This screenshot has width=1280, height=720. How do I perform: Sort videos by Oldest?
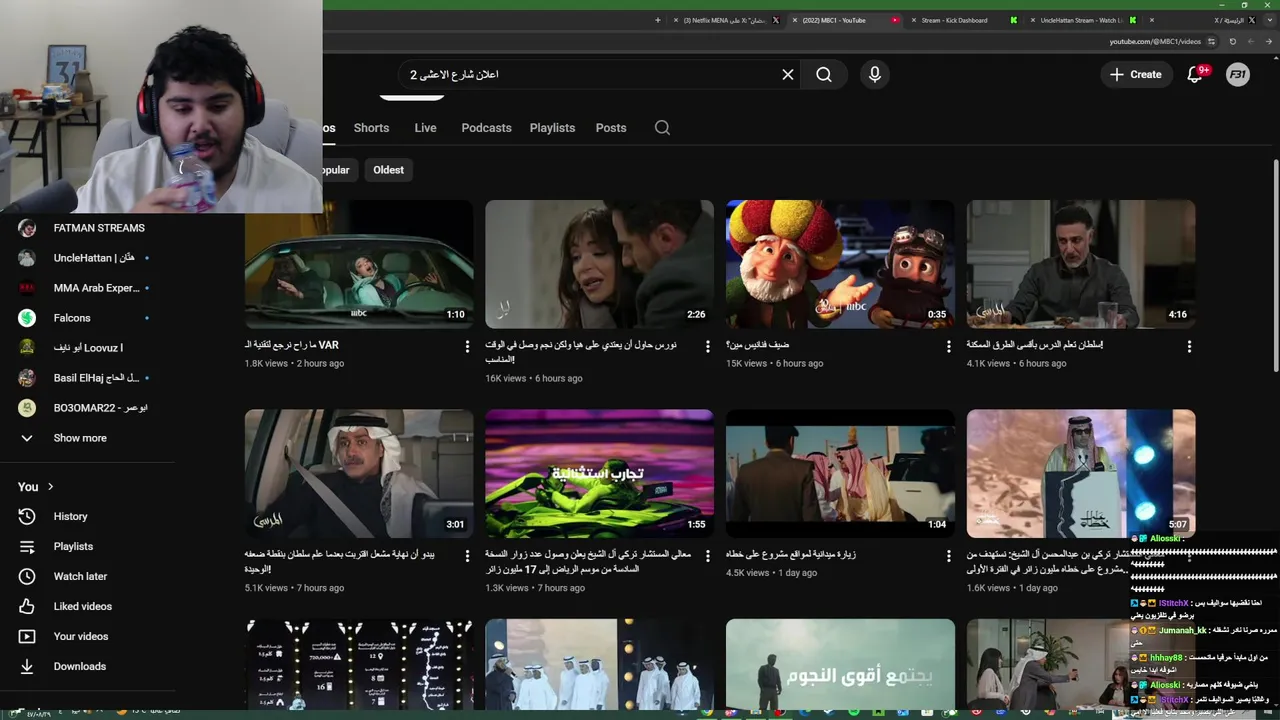(x=388, y=170)
